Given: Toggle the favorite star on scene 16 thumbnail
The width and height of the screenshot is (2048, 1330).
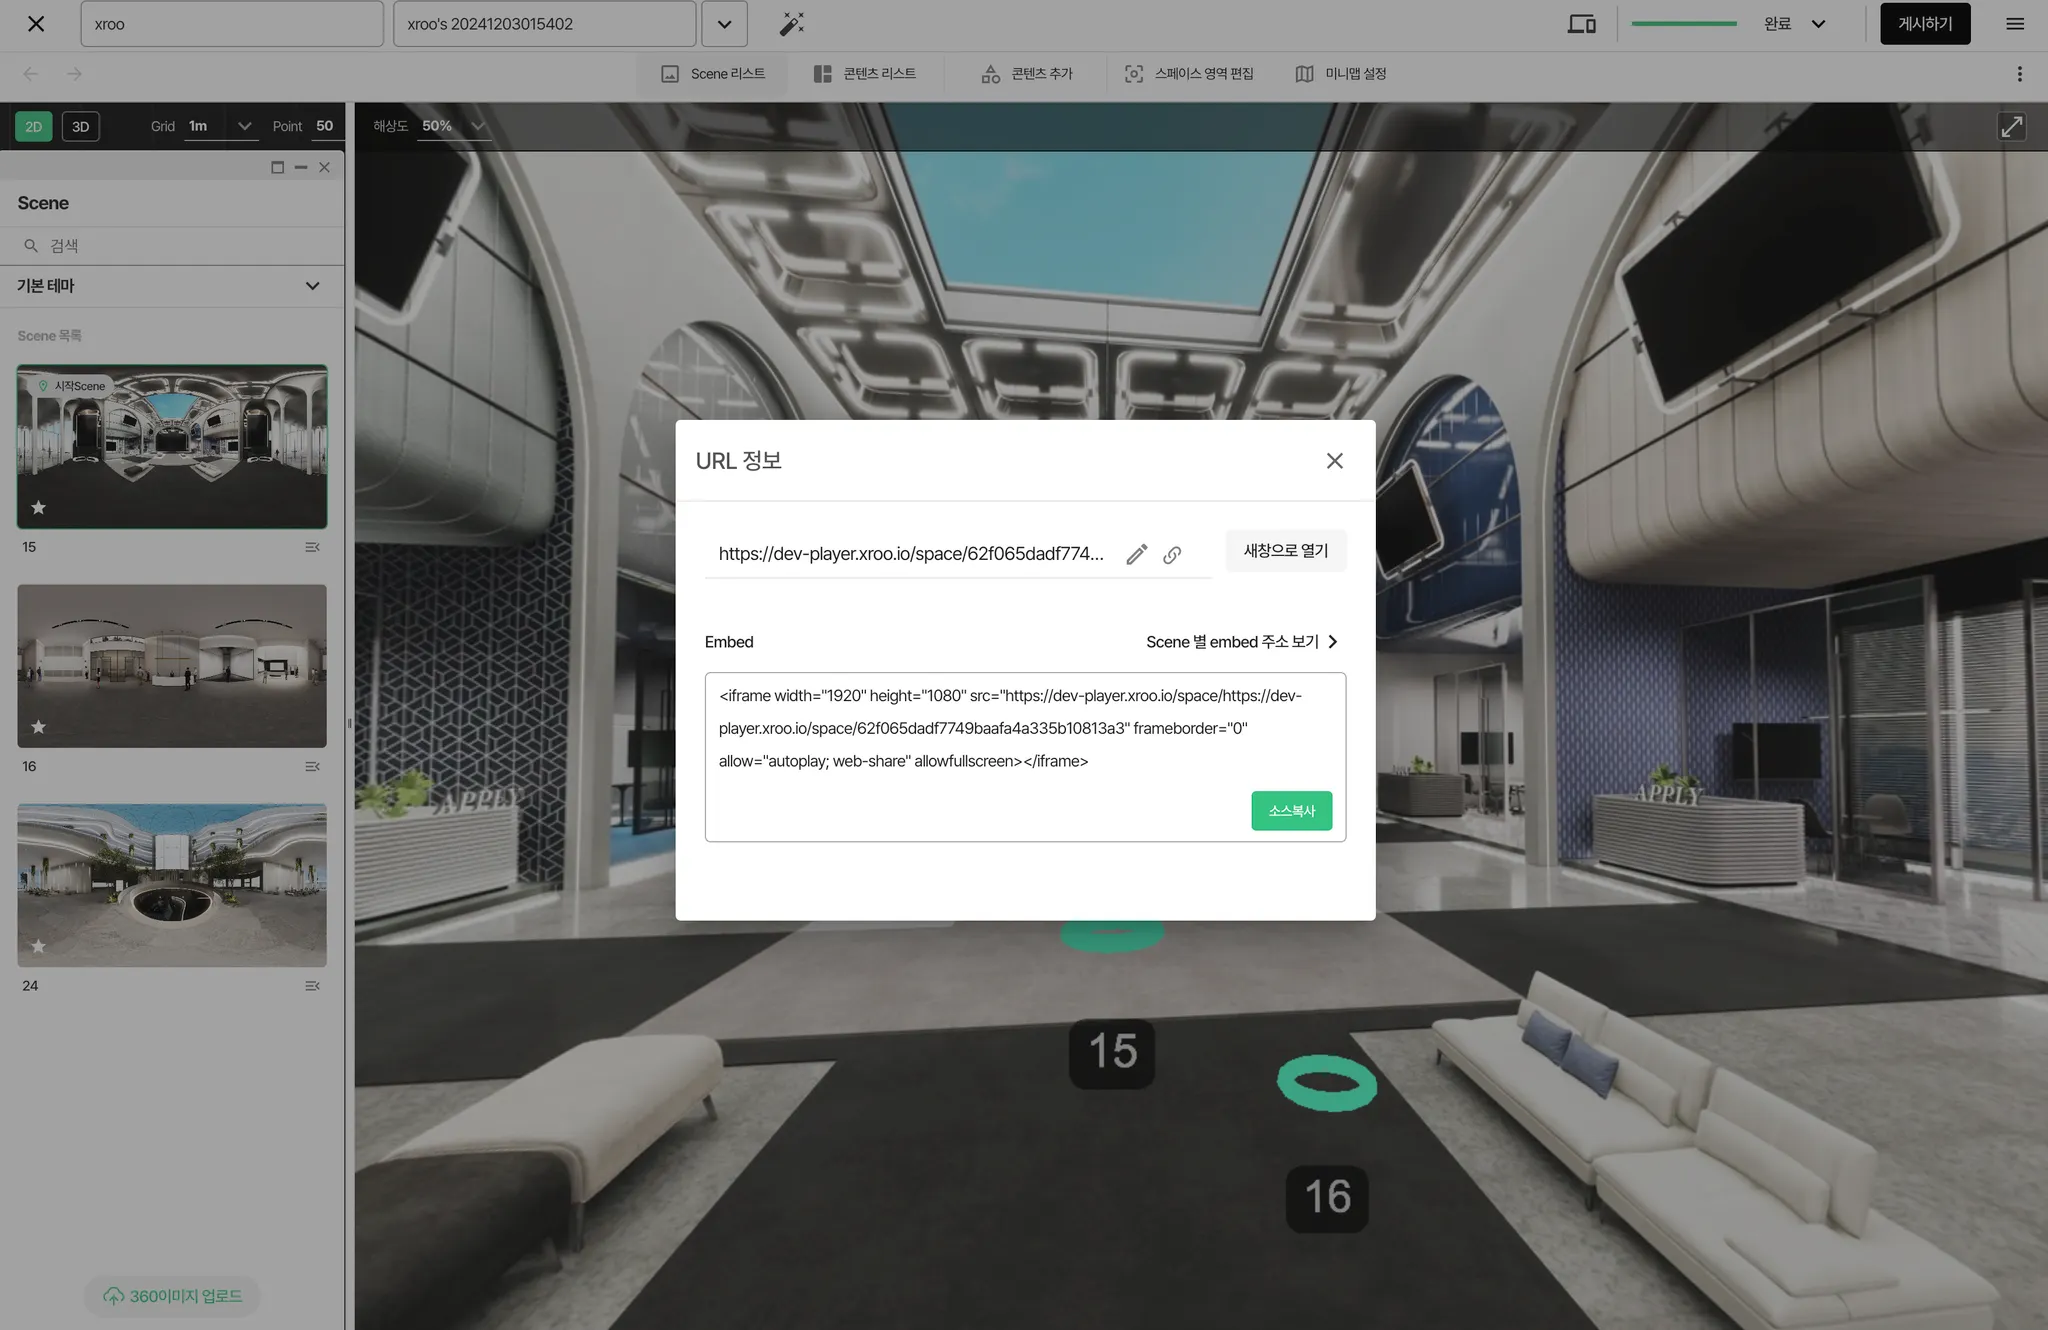Looking at the screenshot, I should (38, 727).
